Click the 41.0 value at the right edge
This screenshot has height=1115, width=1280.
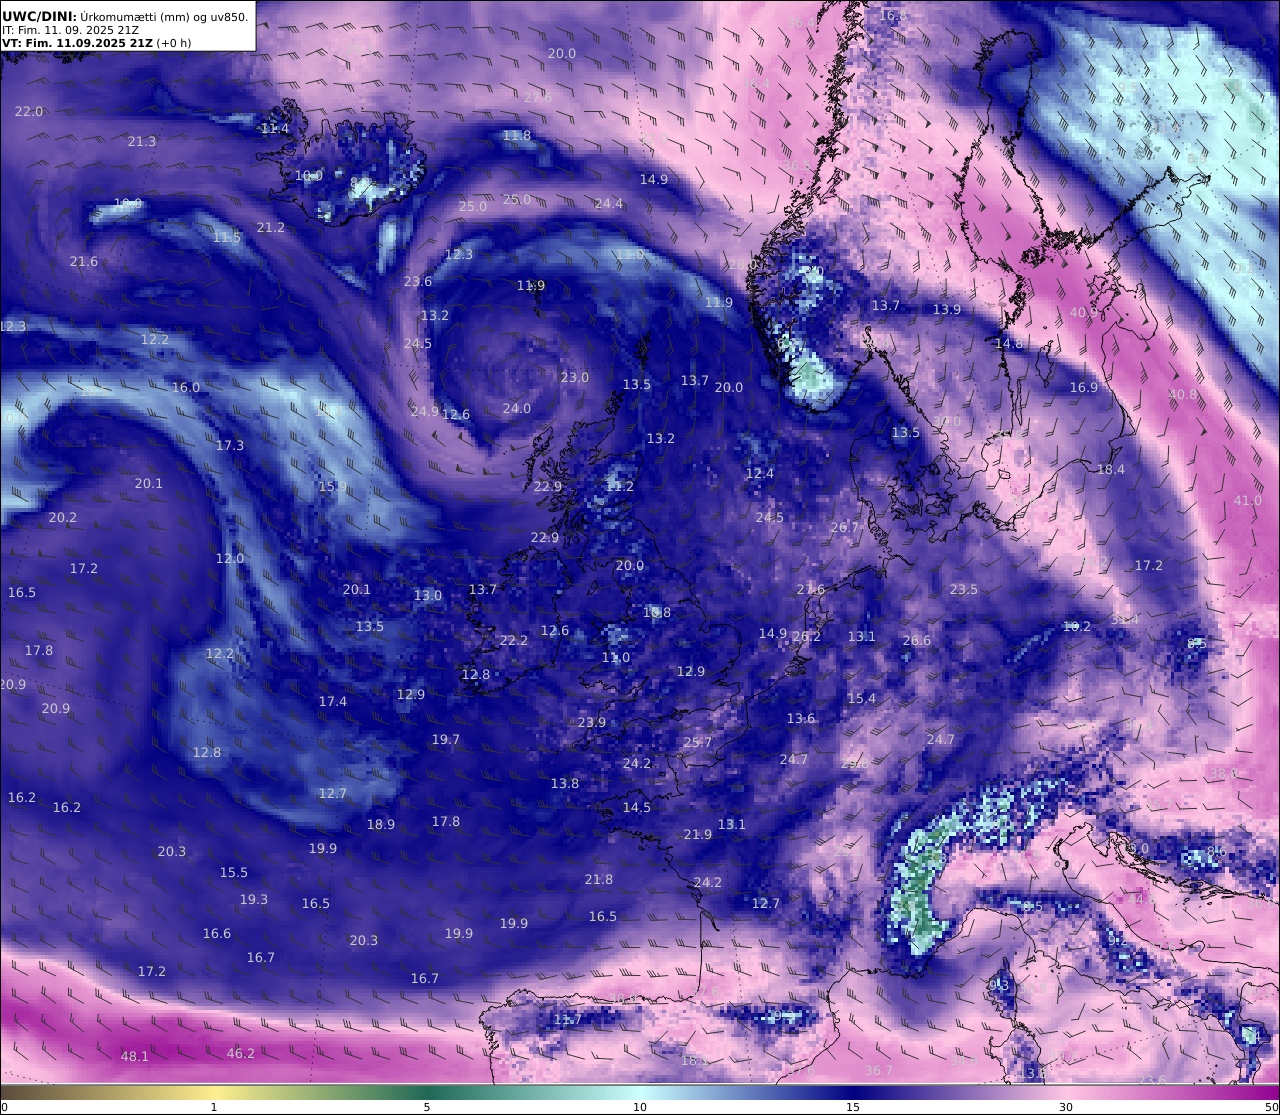[x=1248, y=500]
